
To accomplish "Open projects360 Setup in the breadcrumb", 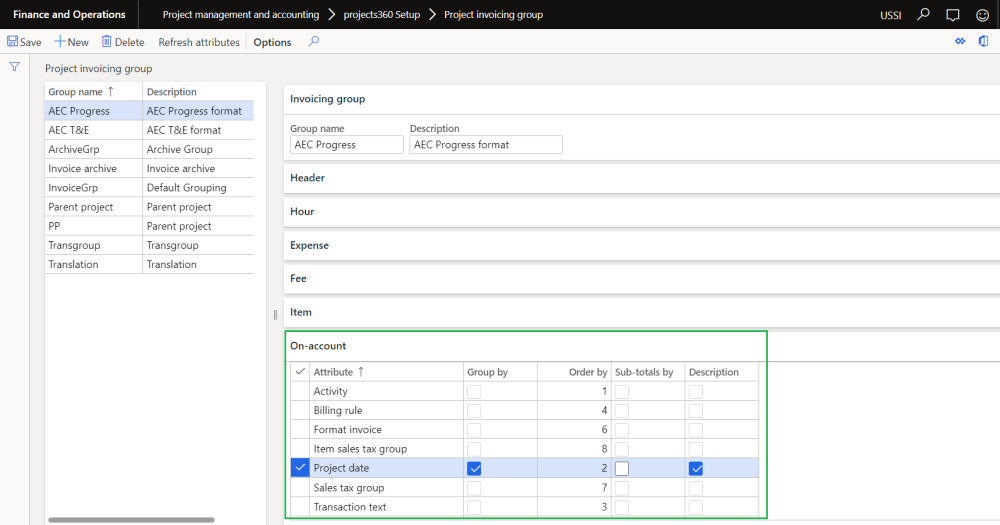I will click(x=381, y=15).
